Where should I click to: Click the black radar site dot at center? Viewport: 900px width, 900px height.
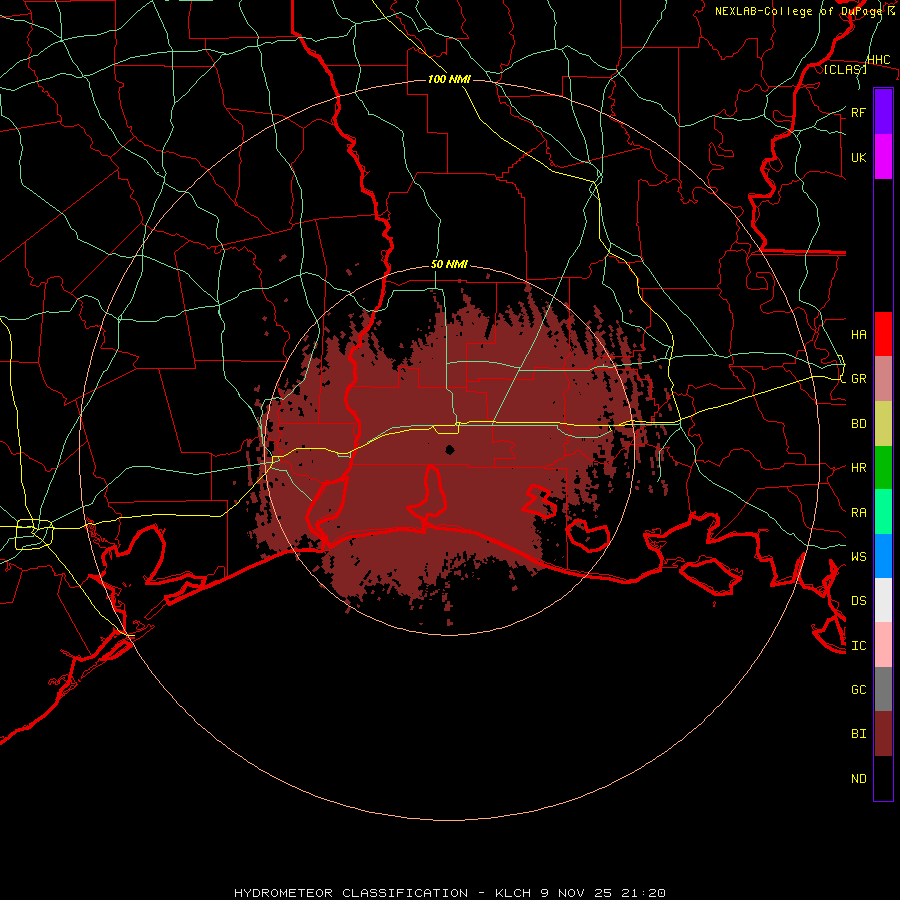pyautogui.click(x=450, y=449)
